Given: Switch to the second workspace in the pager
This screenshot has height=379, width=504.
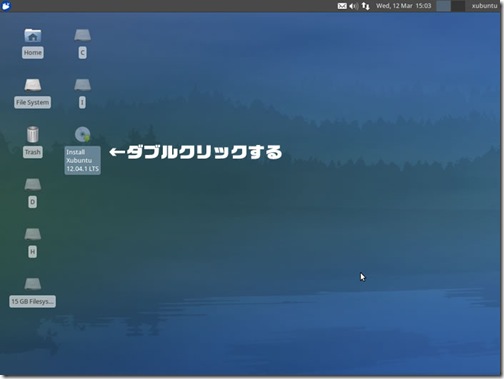Looking at the screenshot, I should pos(458,6).
